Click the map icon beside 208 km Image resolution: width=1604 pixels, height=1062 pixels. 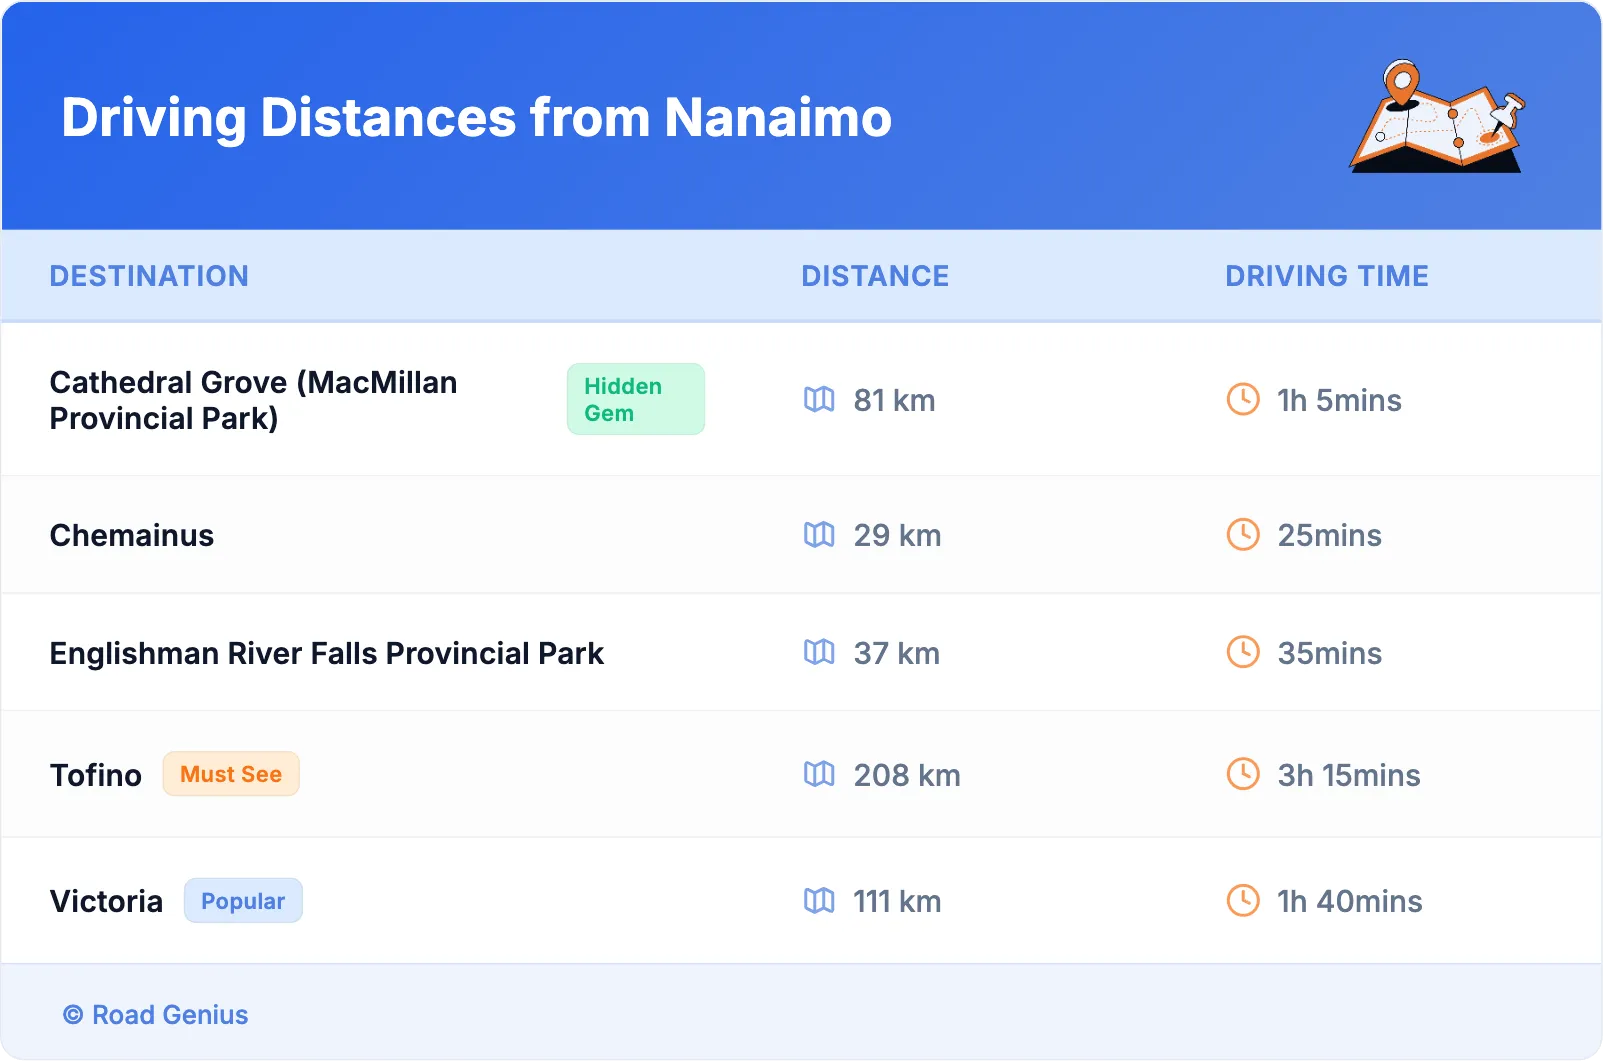click(x=819, y=774)
